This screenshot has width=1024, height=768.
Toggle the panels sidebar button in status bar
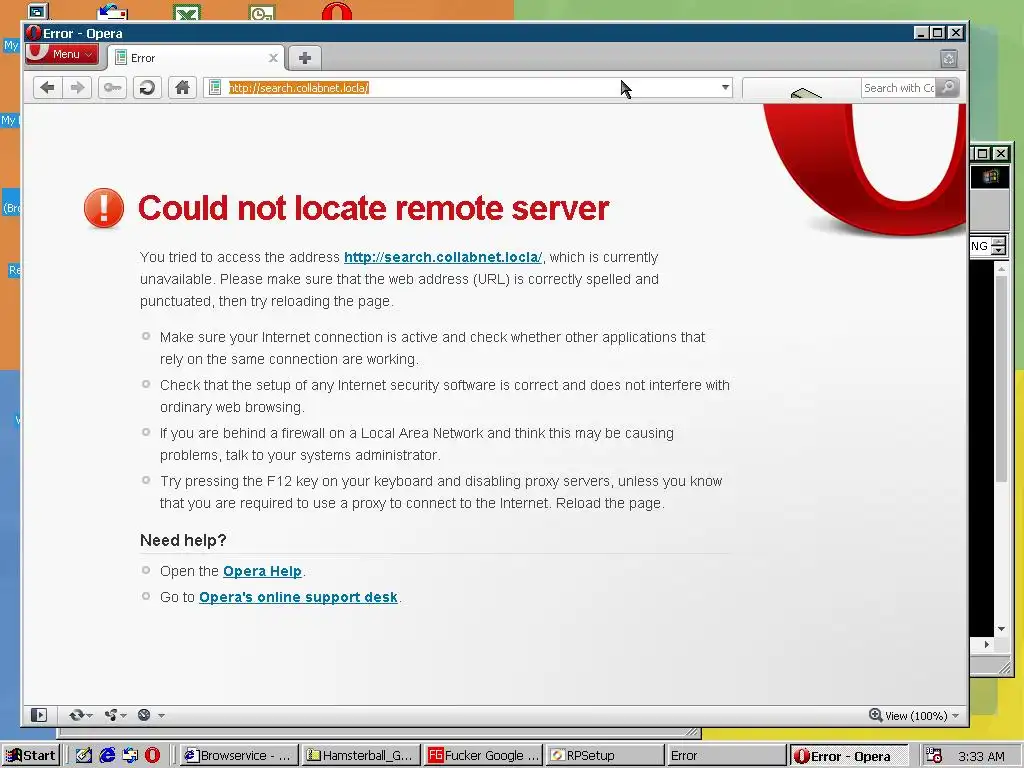point(39,715)
